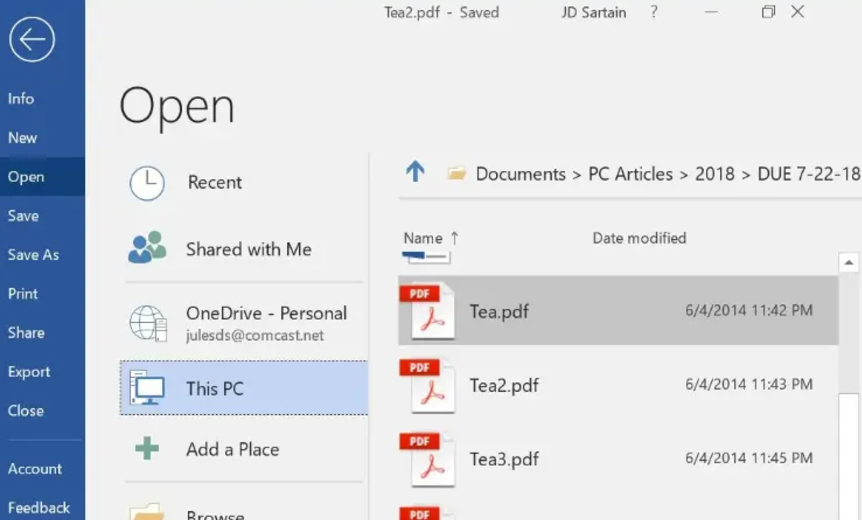
Task: Close the Word window
Action: coord(798,12)
